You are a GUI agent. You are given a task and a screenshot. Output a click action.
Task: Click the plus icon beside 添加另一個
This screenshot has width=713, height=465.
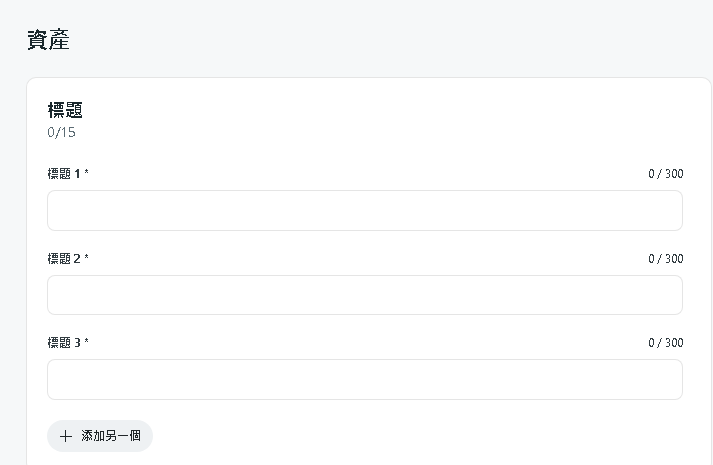point(66,436)
